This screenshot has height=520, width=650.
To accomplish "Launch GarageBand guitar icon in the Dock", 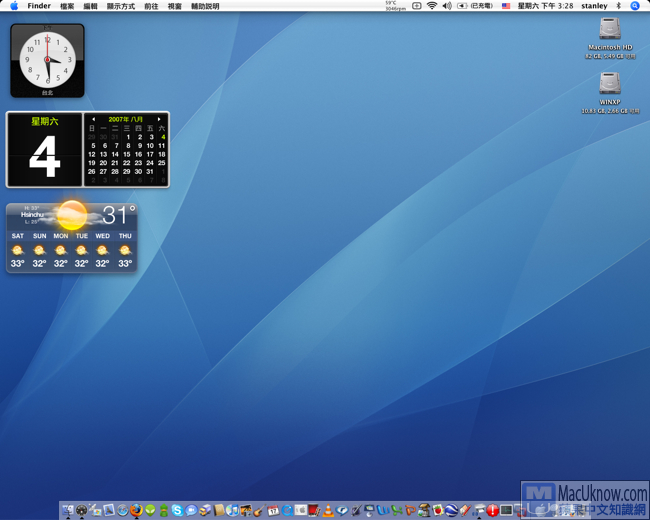I will pyautogui.click(x=260, y=510).
